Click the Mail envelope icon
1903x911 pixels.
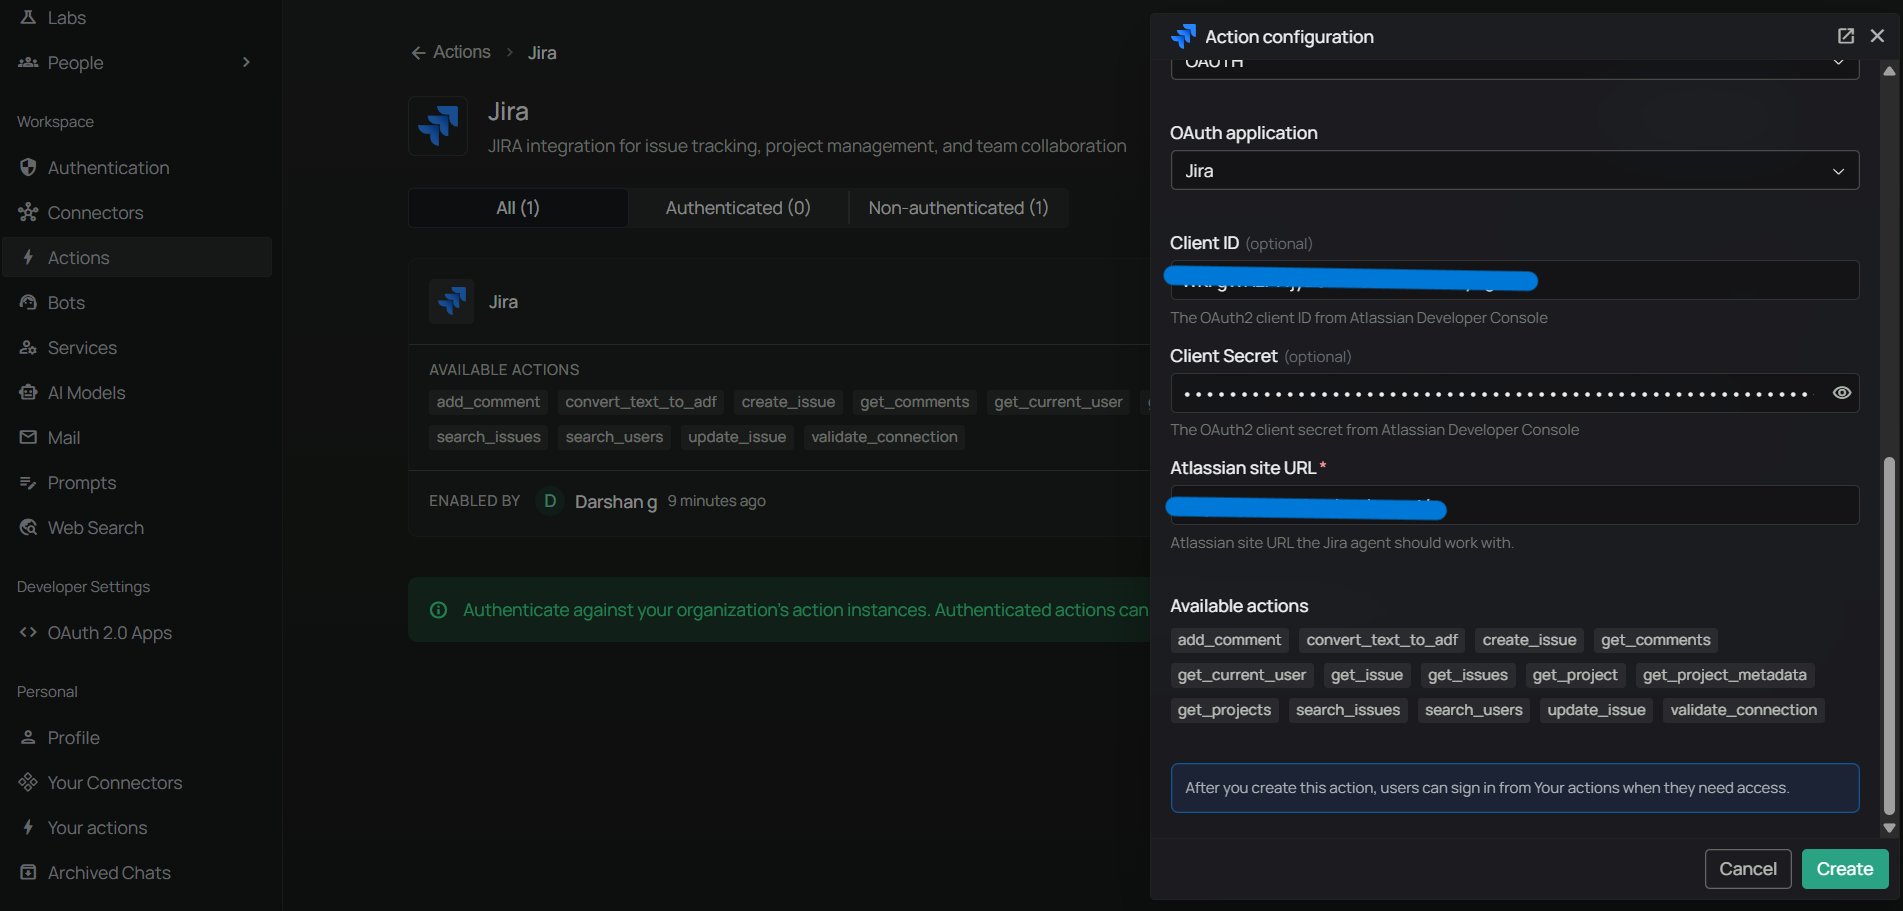click(28, 437)
